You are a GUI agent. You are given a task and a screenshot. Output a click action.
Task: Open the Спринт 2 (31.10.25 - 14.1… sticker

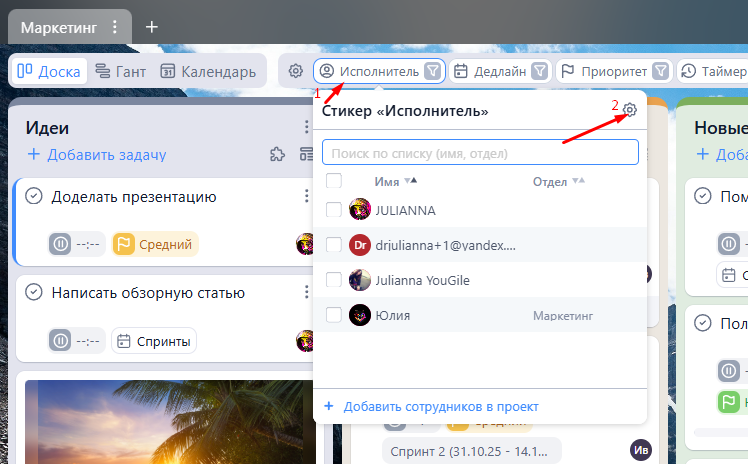coord(472,451)
